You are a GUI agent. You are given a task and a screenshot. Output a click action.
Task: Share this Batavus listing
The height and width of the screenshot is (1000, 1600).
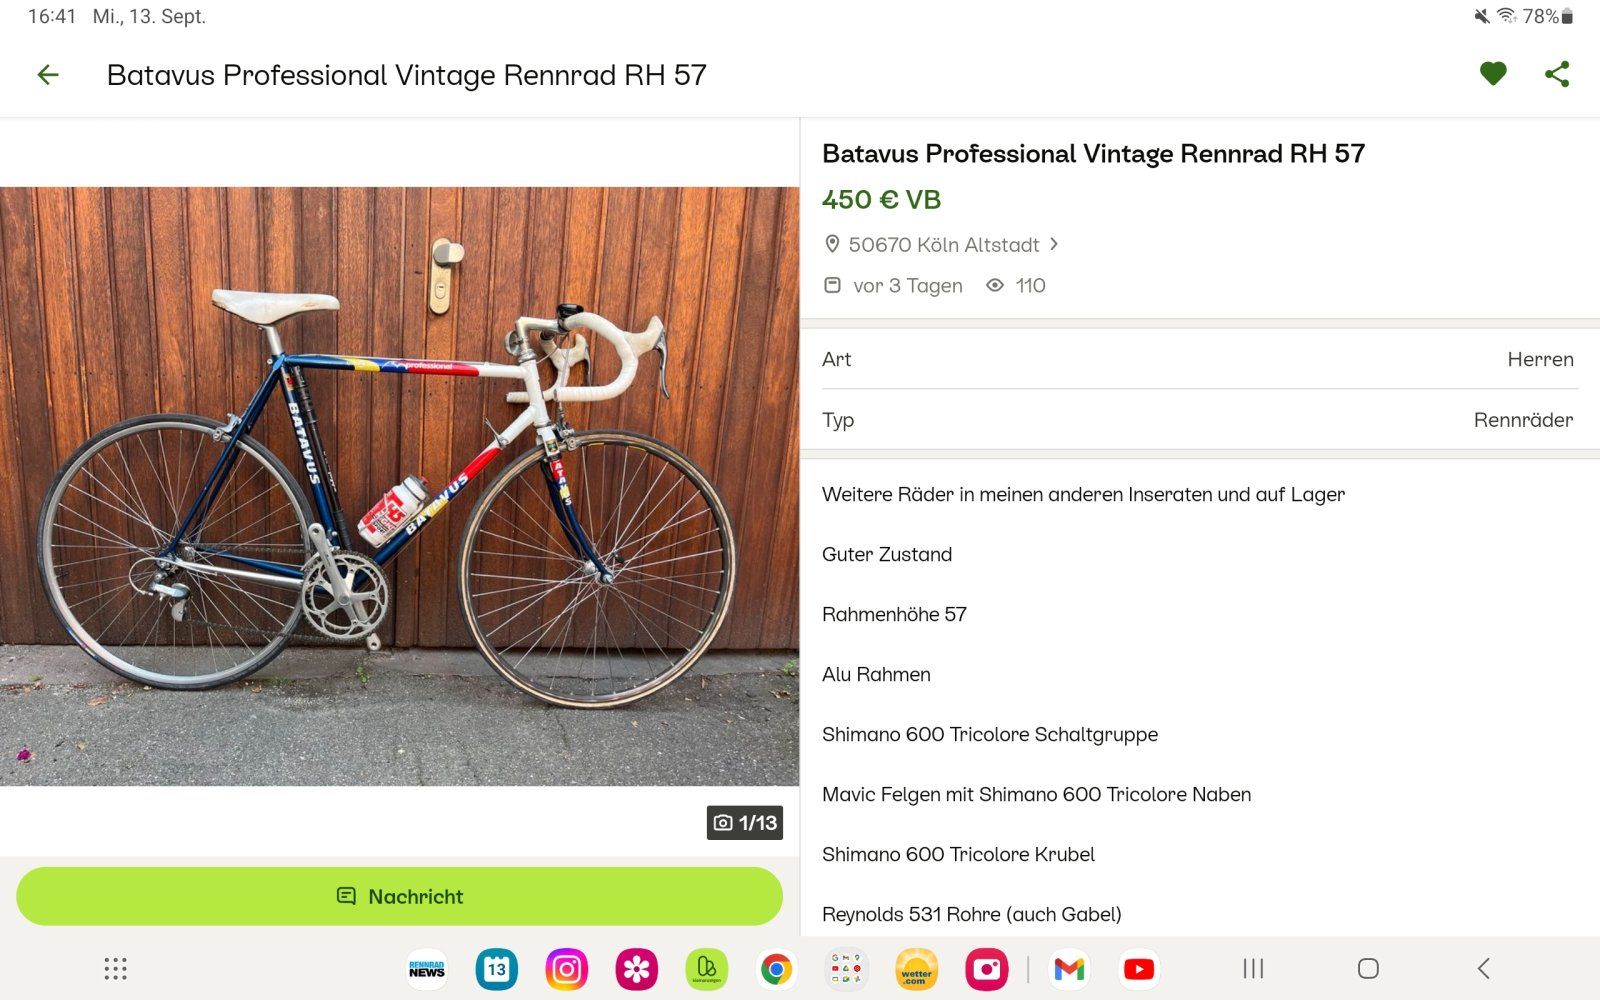tap(1557, 74)
